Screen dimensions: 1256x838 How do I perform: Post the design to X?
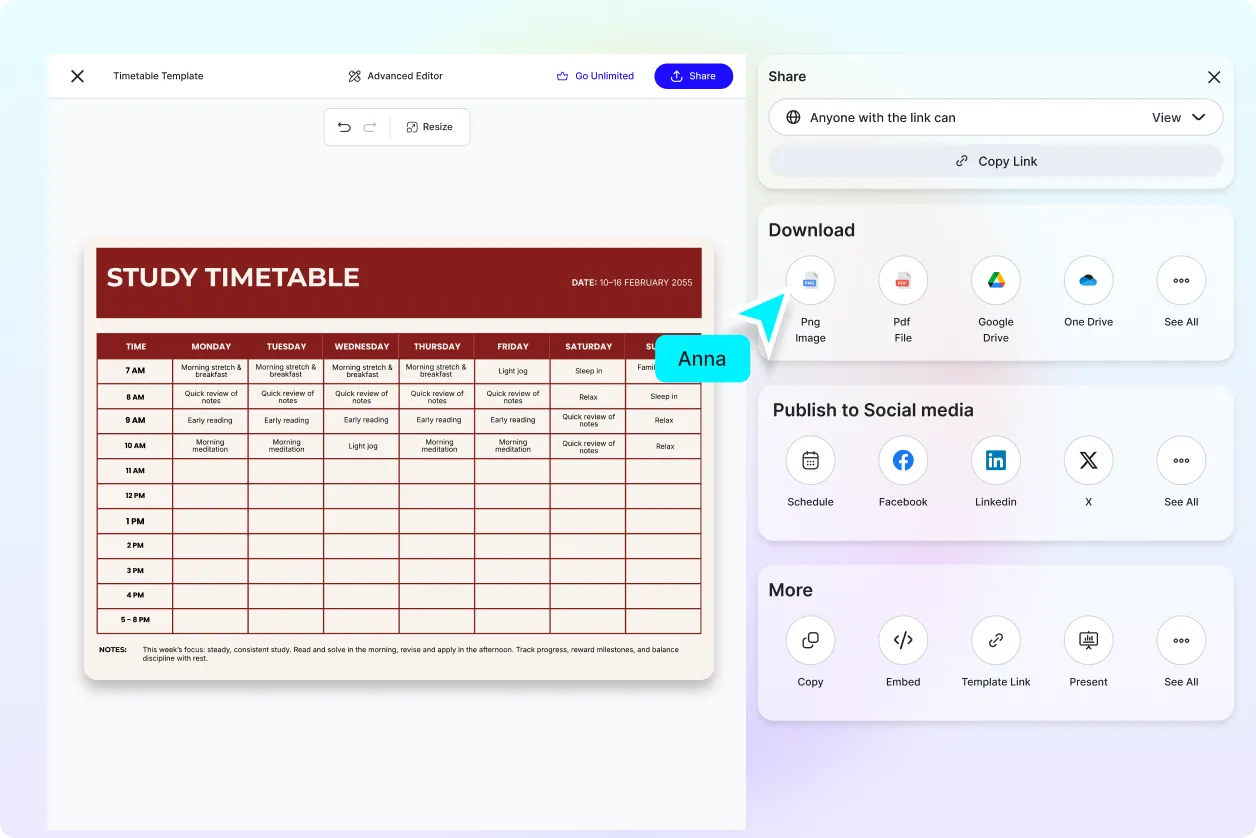click(1088, 460)
